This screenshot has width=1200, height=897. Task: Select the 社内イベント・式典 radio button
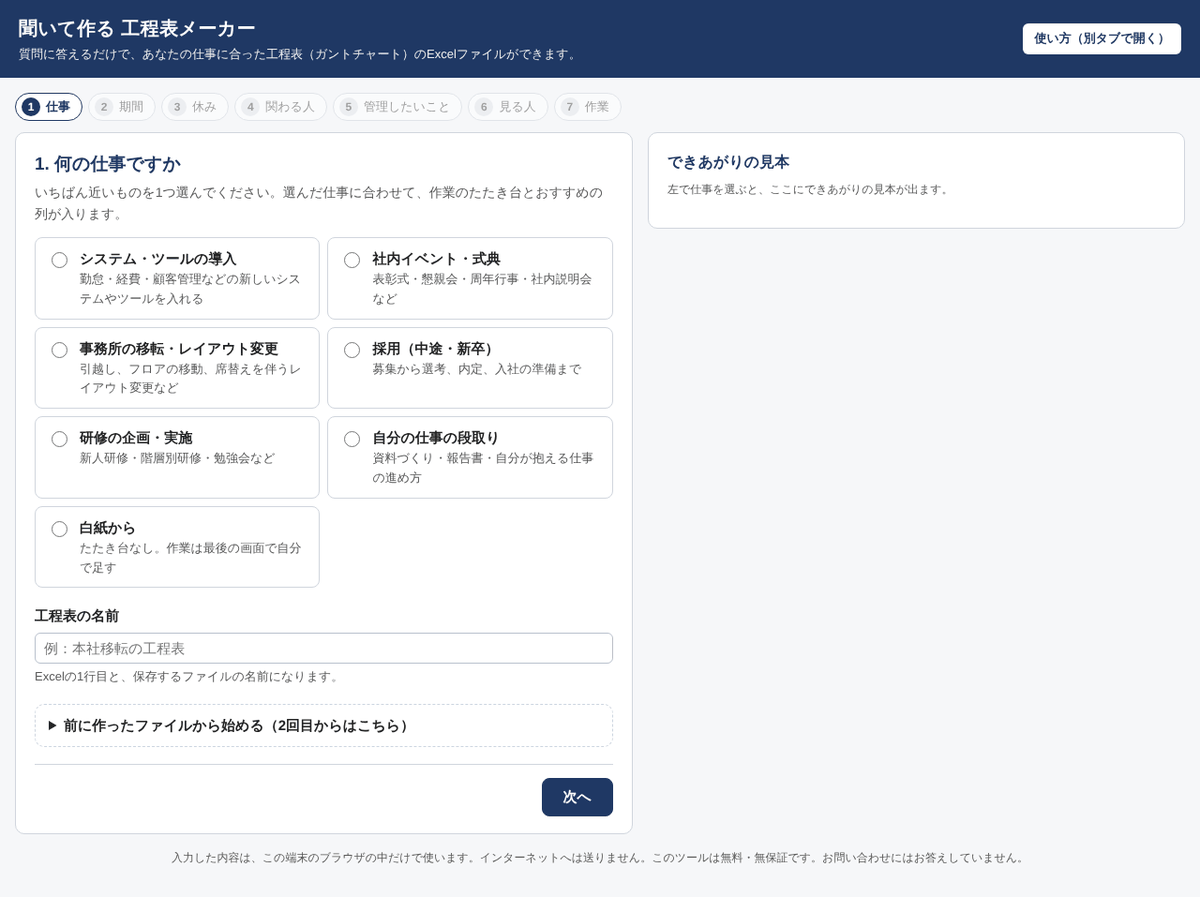click(352, 260)
